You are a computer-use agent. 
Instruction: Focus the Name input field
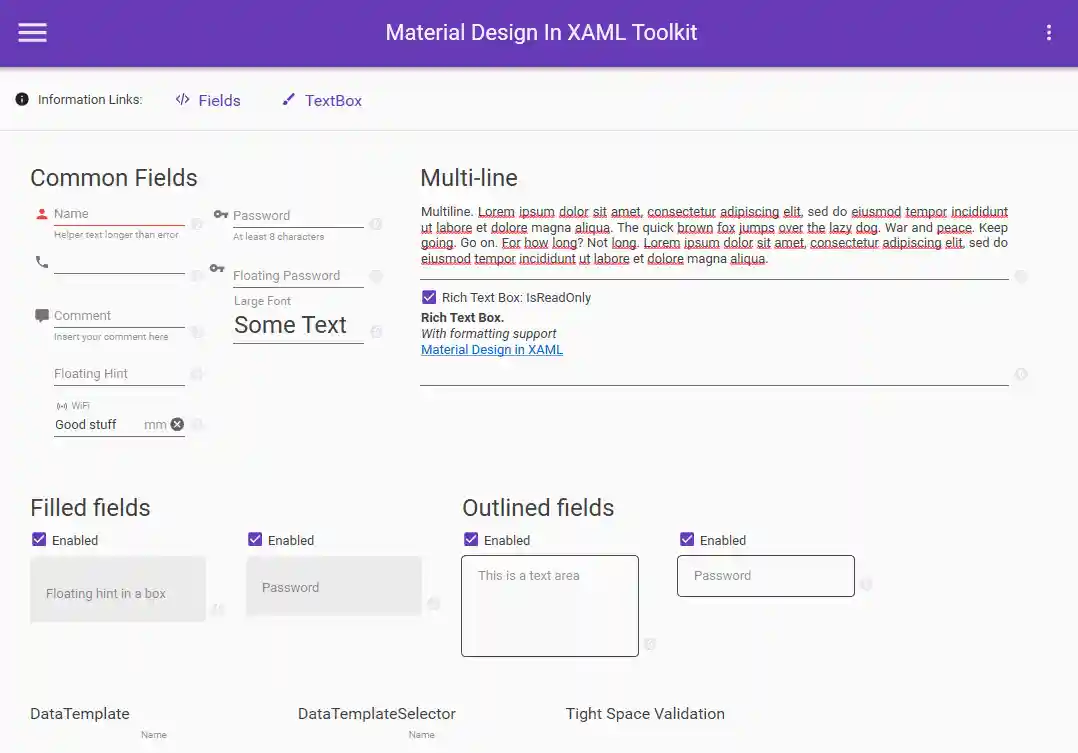[x=118, y=214]
